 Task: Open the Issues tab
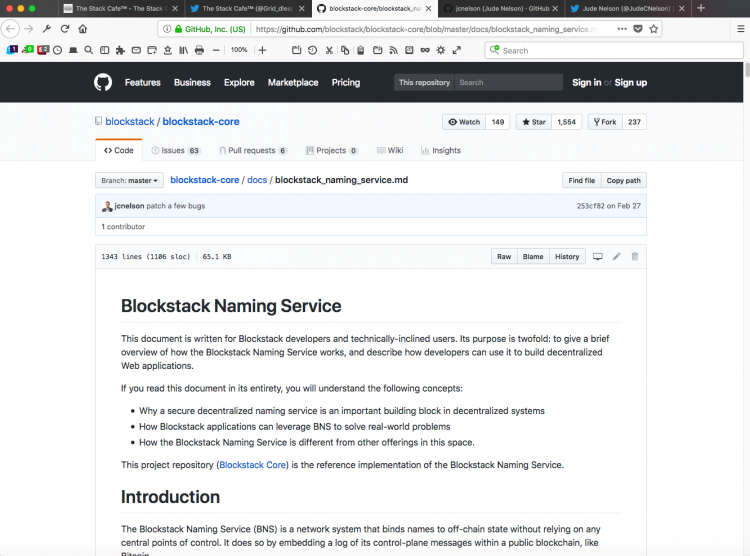pos(176,150)
